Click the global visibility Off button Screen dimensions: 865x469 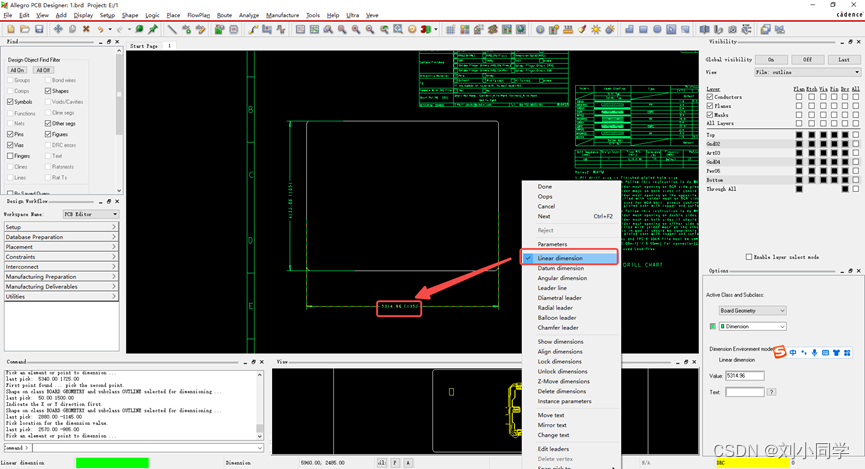click(x=808, y=60)
